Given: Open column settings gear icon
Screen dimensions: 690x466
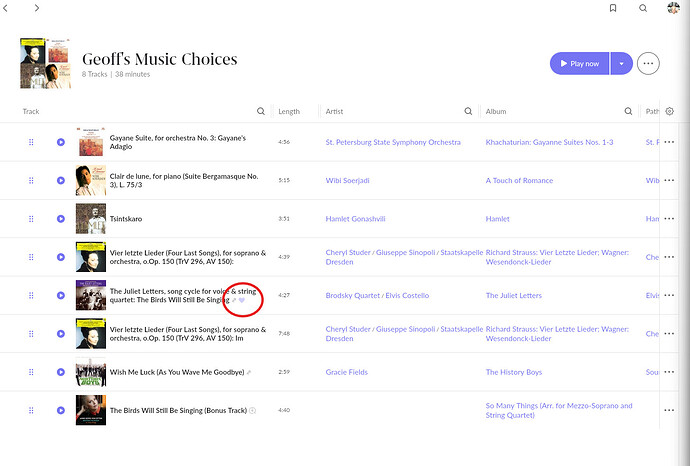Looking at the screenshot, I should 670,111.
